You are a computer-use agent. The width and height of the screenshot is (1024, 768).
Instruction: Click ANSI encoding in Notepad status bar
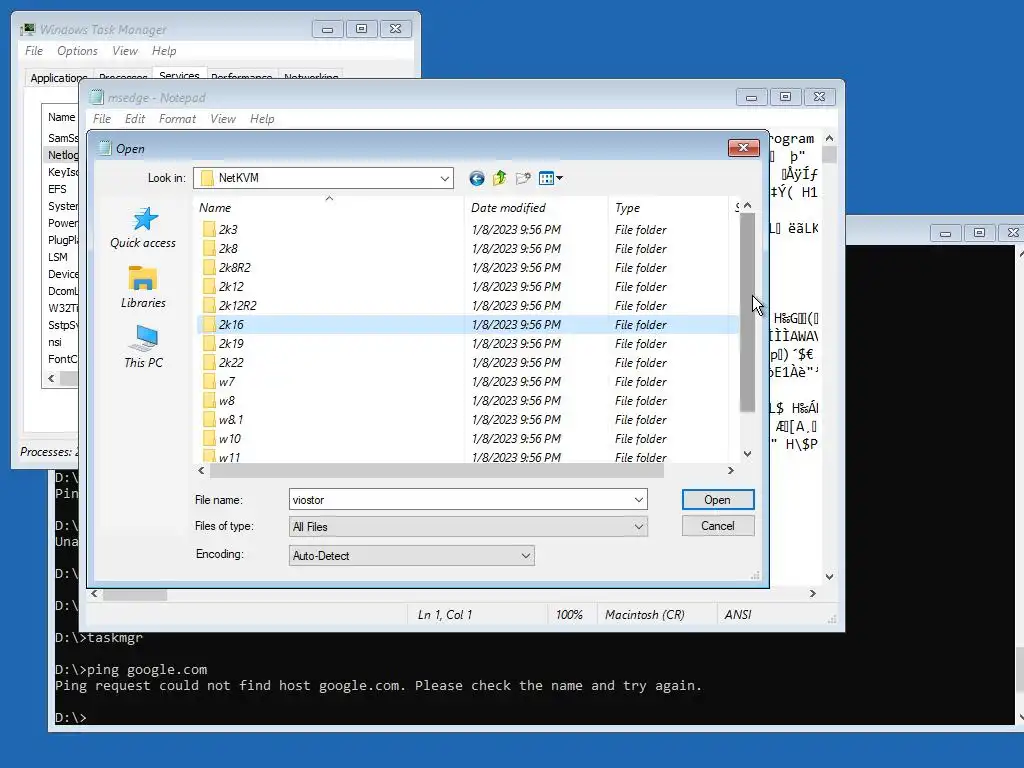click(738, 615)
